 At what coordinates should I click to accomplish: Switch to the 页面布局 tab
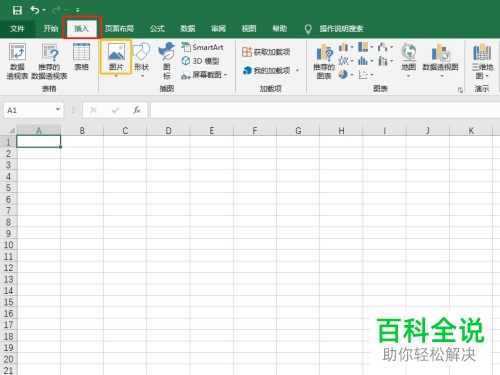pos(119,29)
